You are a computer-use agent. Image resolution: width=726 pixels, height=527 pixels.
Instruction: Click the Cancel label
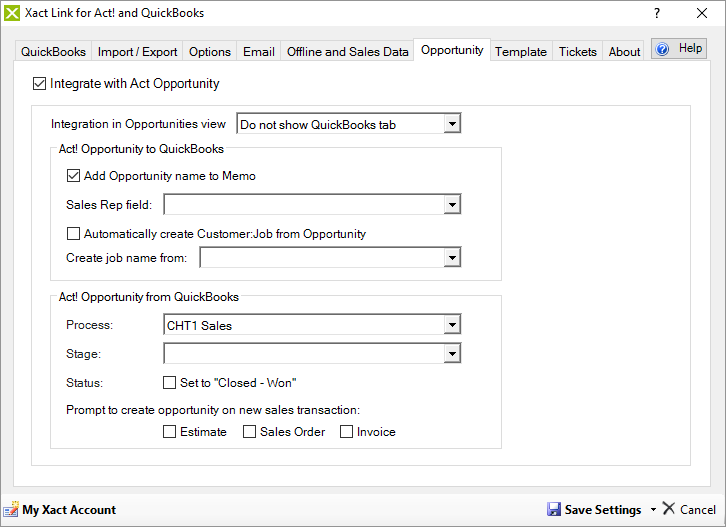click(698, 510)
